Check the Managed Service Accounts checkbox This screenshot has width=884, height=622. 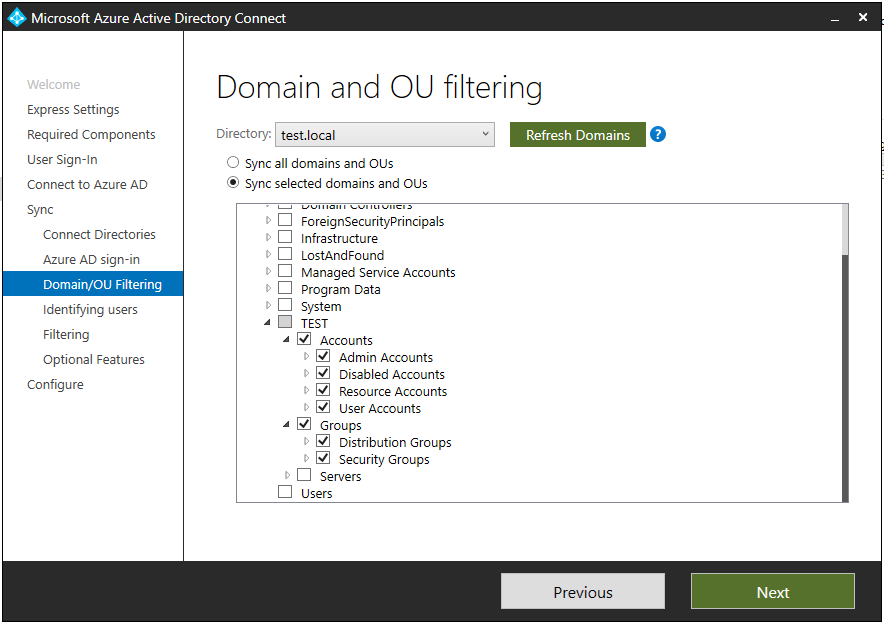(x=285, y=271)
